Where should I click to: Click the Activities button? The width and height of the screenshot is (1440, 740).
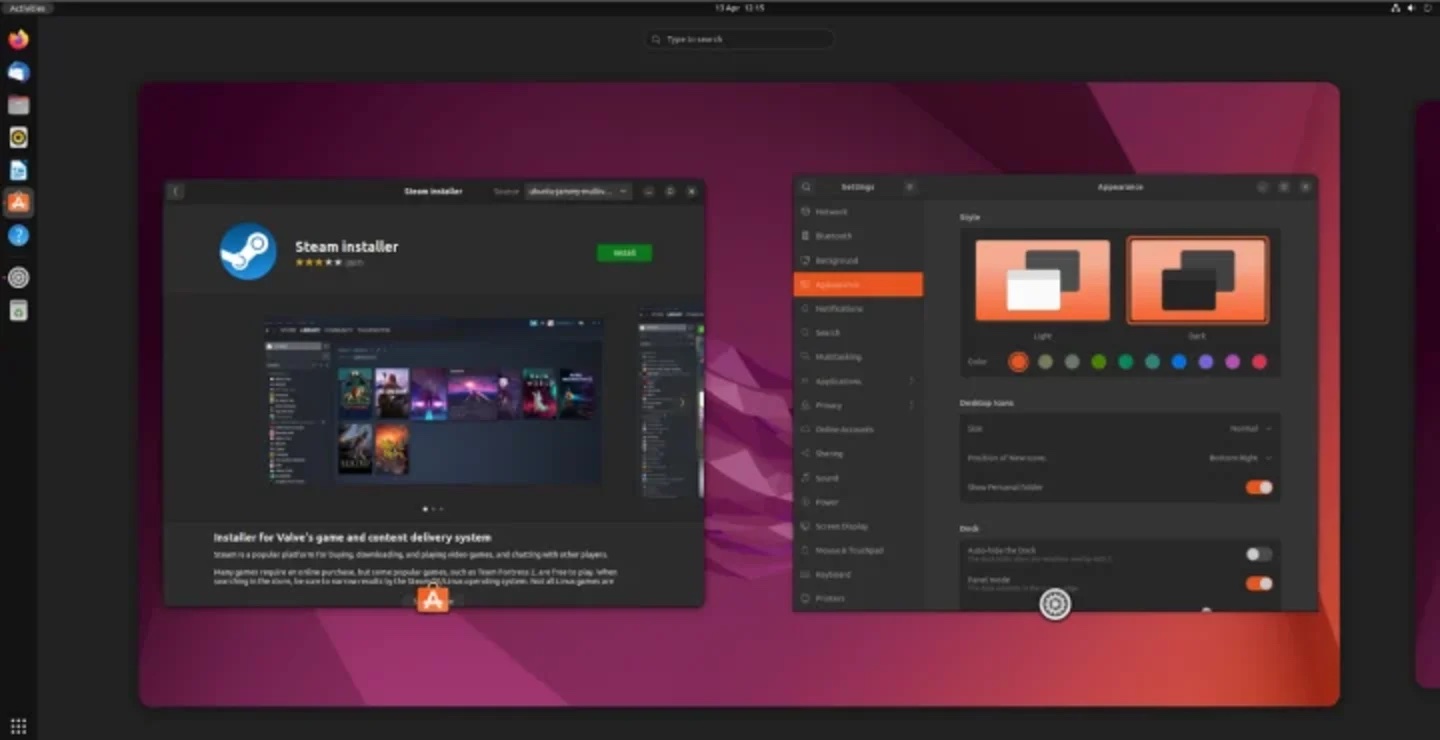(27, 7)
